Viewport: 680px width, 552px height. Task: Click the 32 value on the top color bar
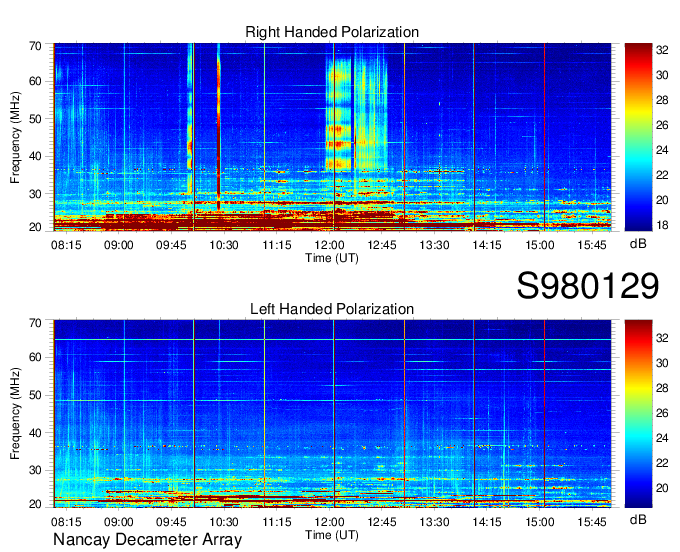pos(662,50)
